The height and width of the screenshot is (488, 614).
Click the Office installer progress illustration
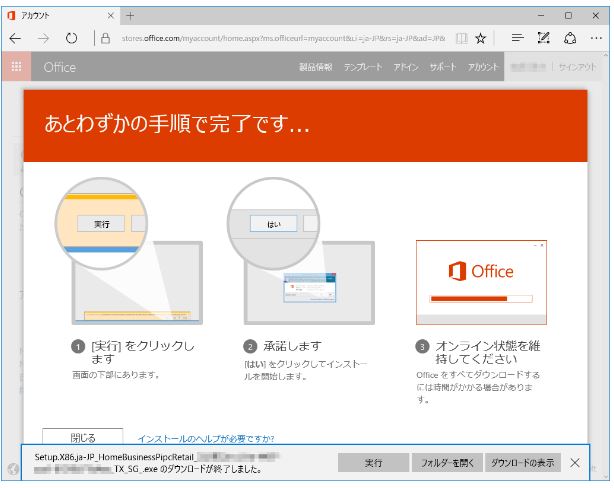click(x=481, y=282)
